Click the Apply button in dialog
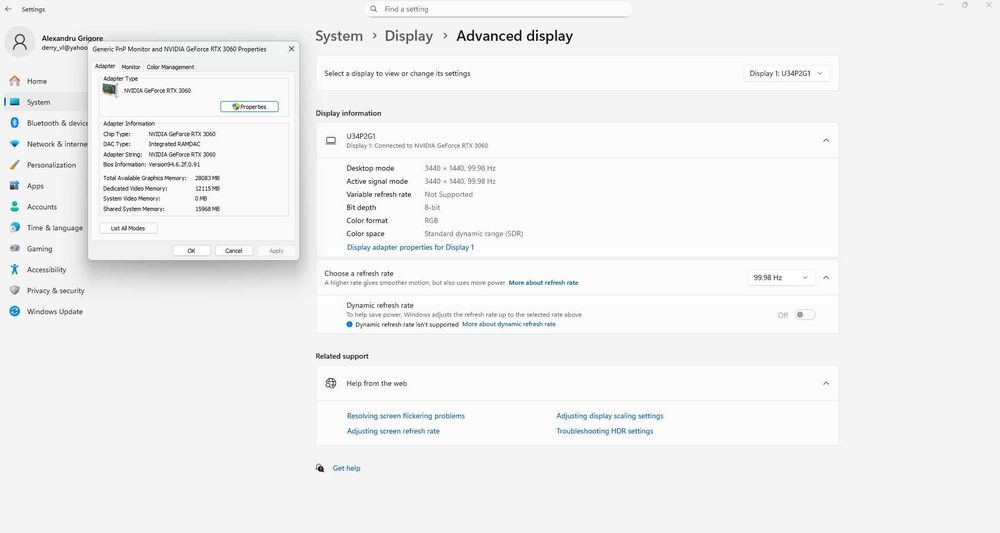Viewport: 1000px width, 533px height. [x=276, y=251]
